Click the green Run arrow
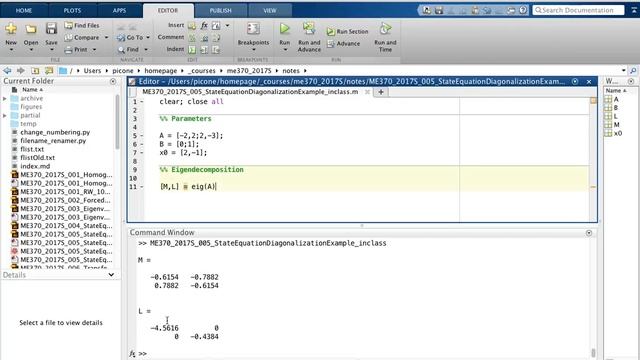The height and width of the screenshot is (360, 640). 284,29
